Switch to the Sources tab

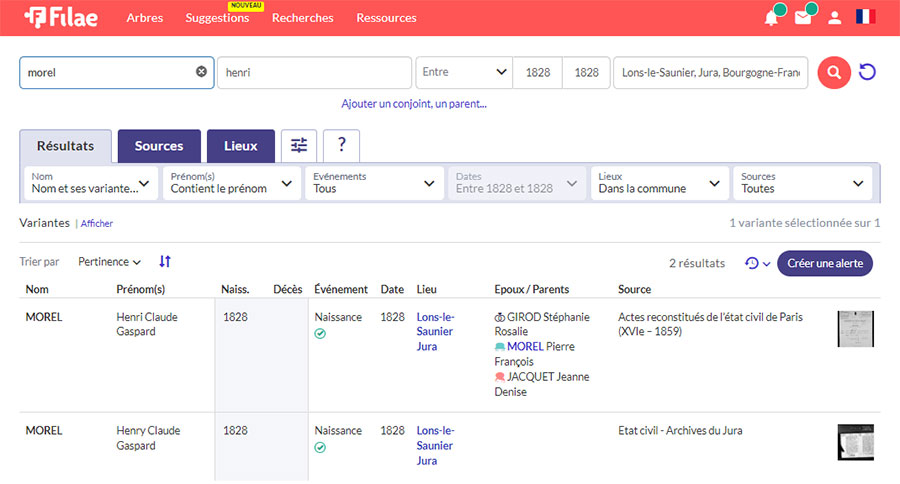click(159, 146)
